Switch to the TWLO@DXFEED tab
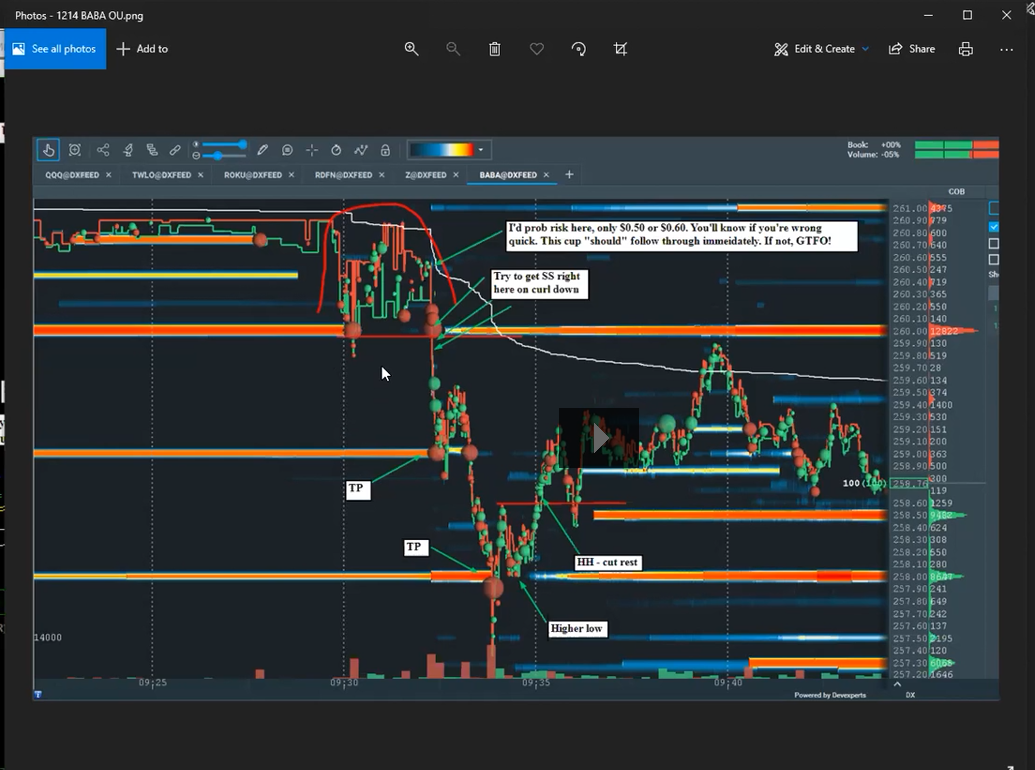The height and width of the screenshot is (770, 1035). 161,175
